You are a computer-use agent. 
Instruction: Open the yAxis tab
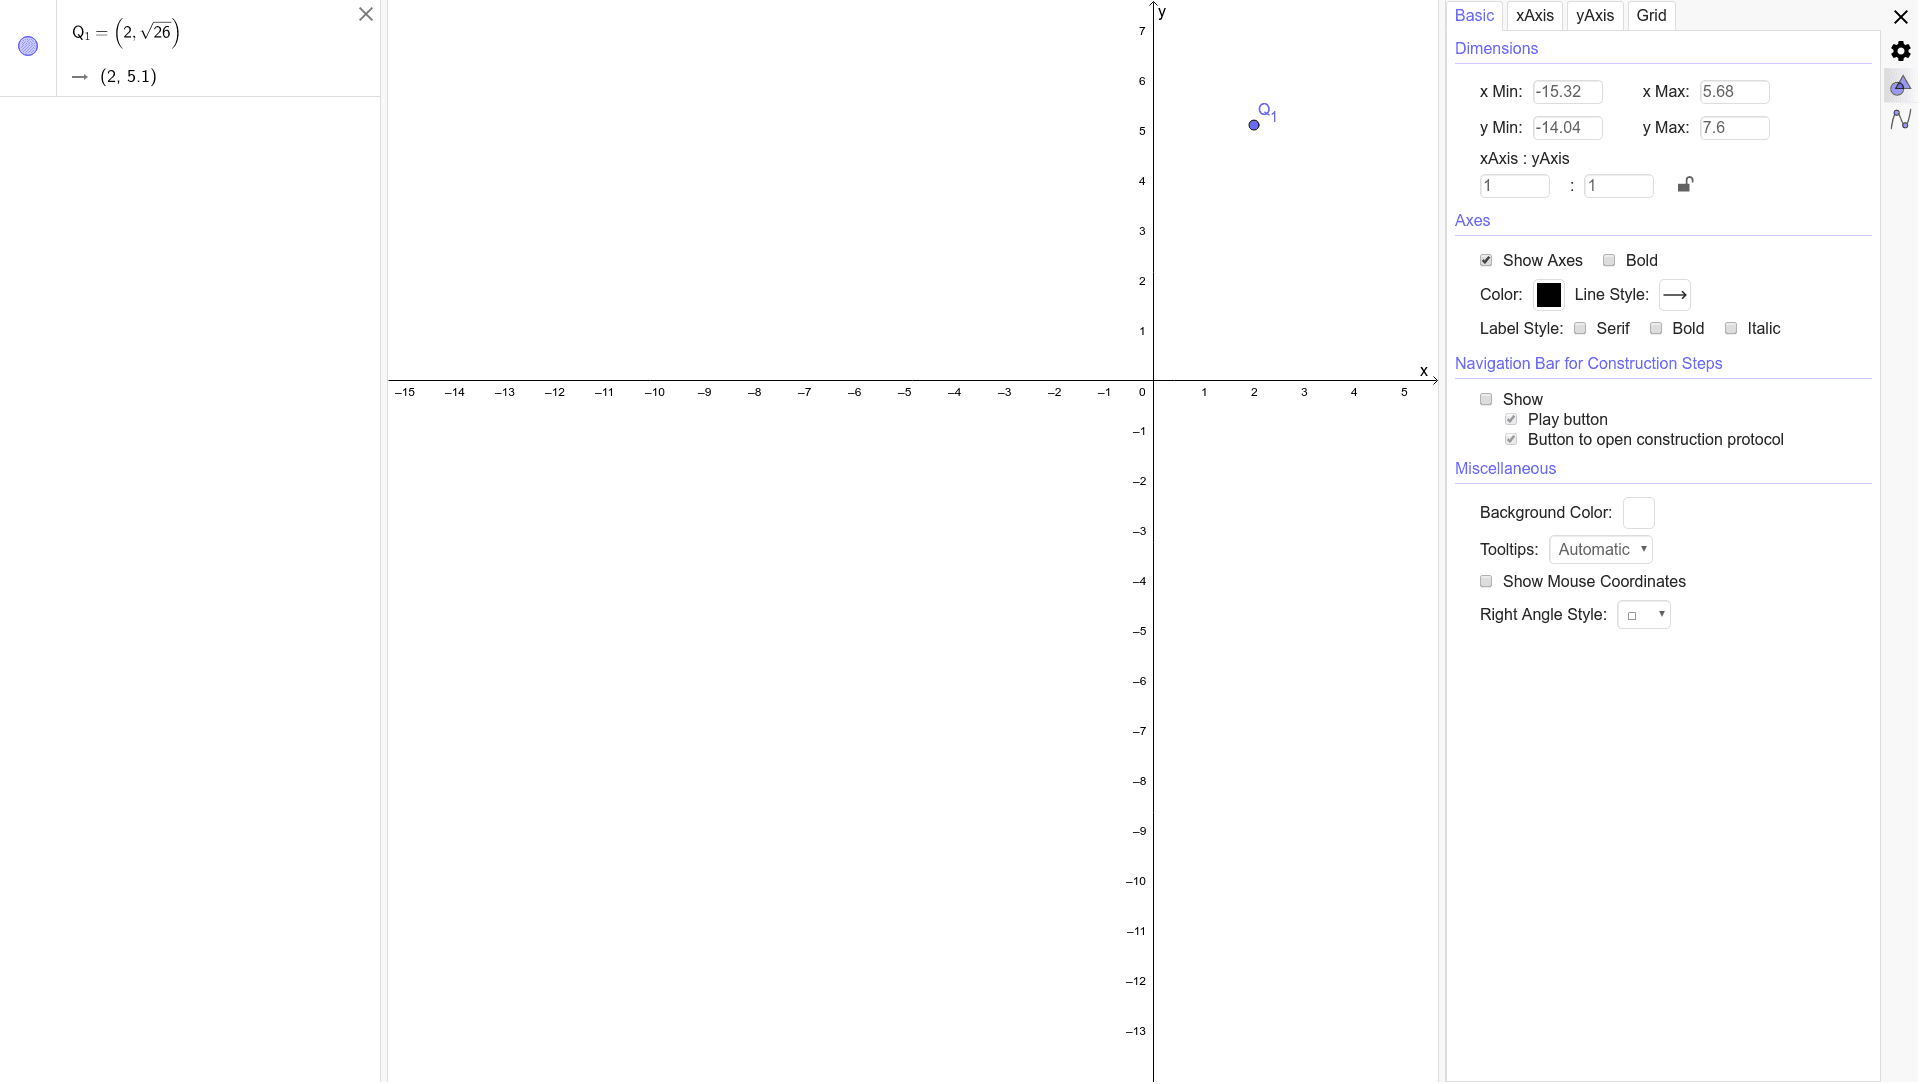pyautogui.click(x=1594, y=16)
